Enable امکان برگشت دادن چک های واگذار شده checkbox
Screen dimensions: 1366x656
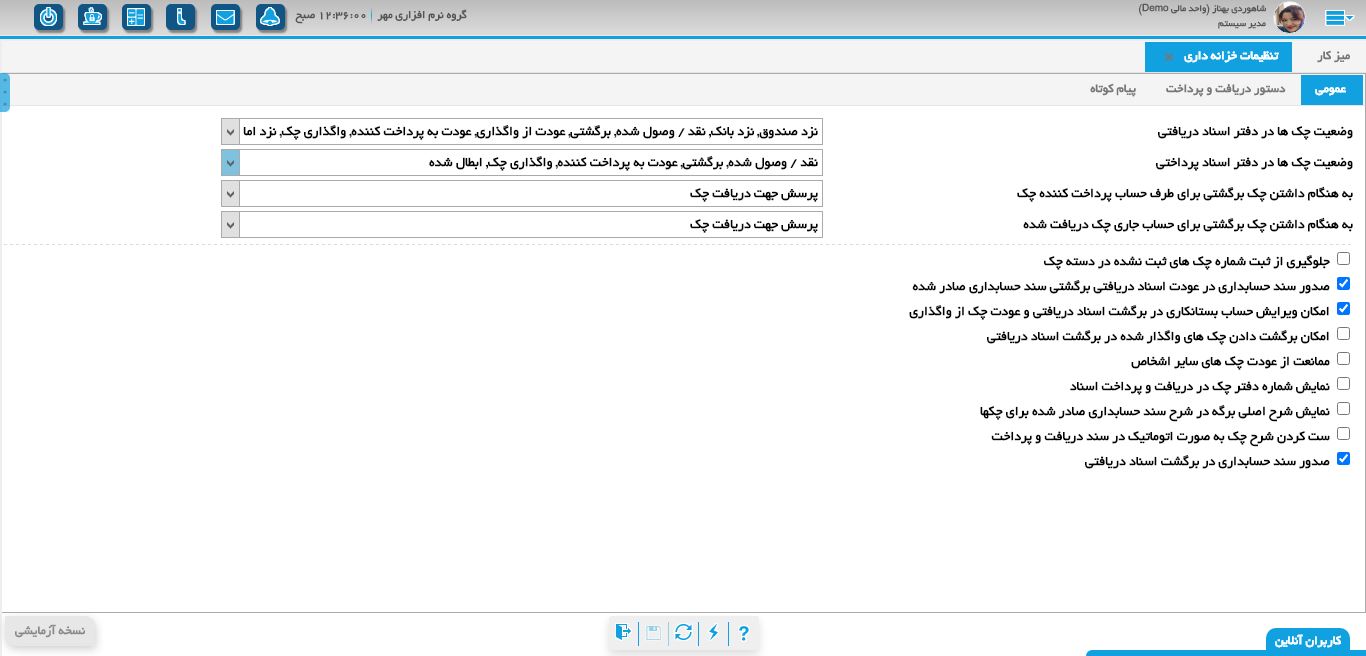coord(1343,334)
